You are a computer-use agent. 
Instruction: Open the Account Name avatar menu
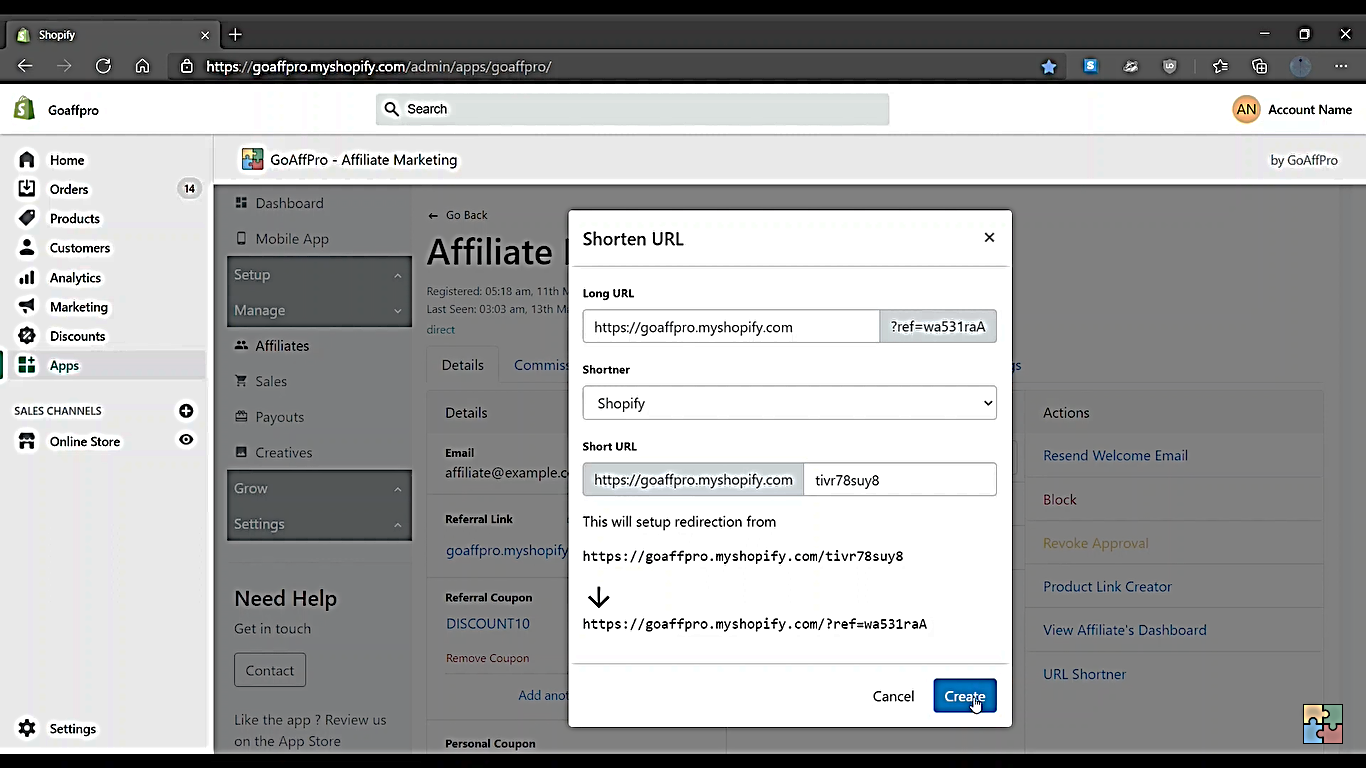tap(1246, 110)
